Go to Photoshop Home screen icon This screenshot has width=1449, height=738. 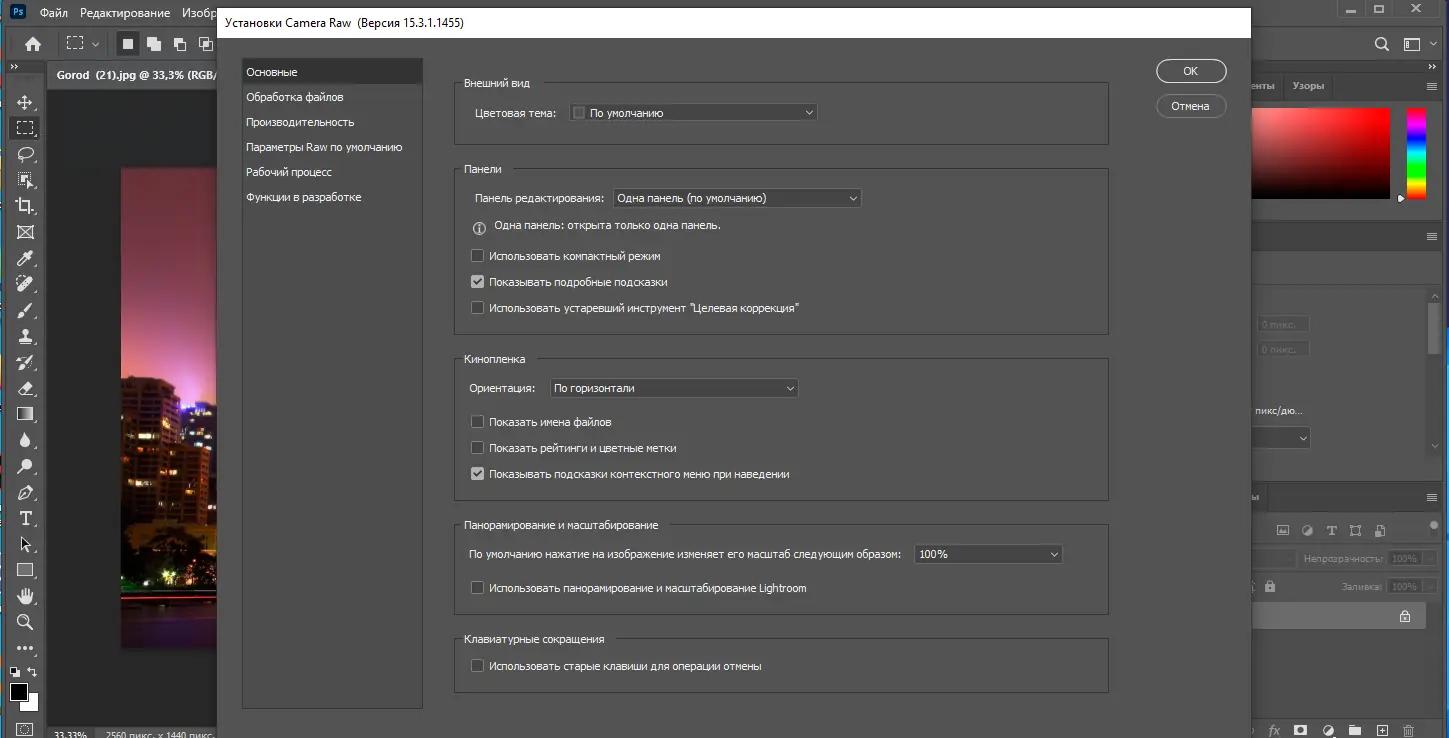pyautogui.click(x=33, y=44)
